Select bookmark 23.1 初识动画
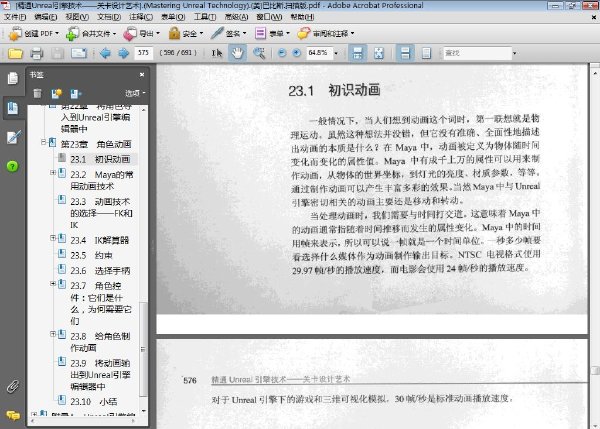 pos(100,159)
